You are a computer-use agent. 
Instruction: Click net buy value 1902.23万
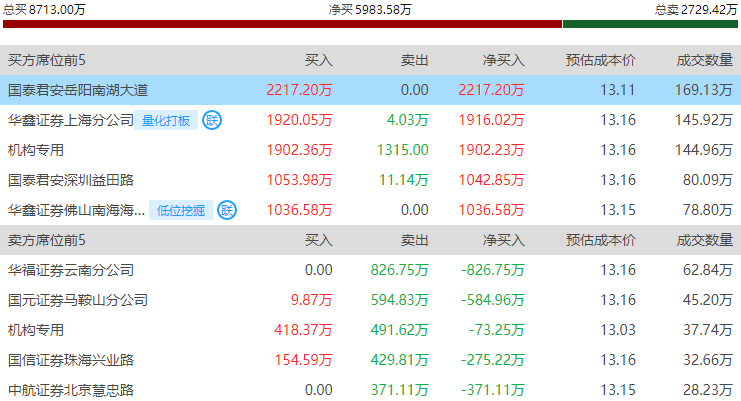[491, 150]
